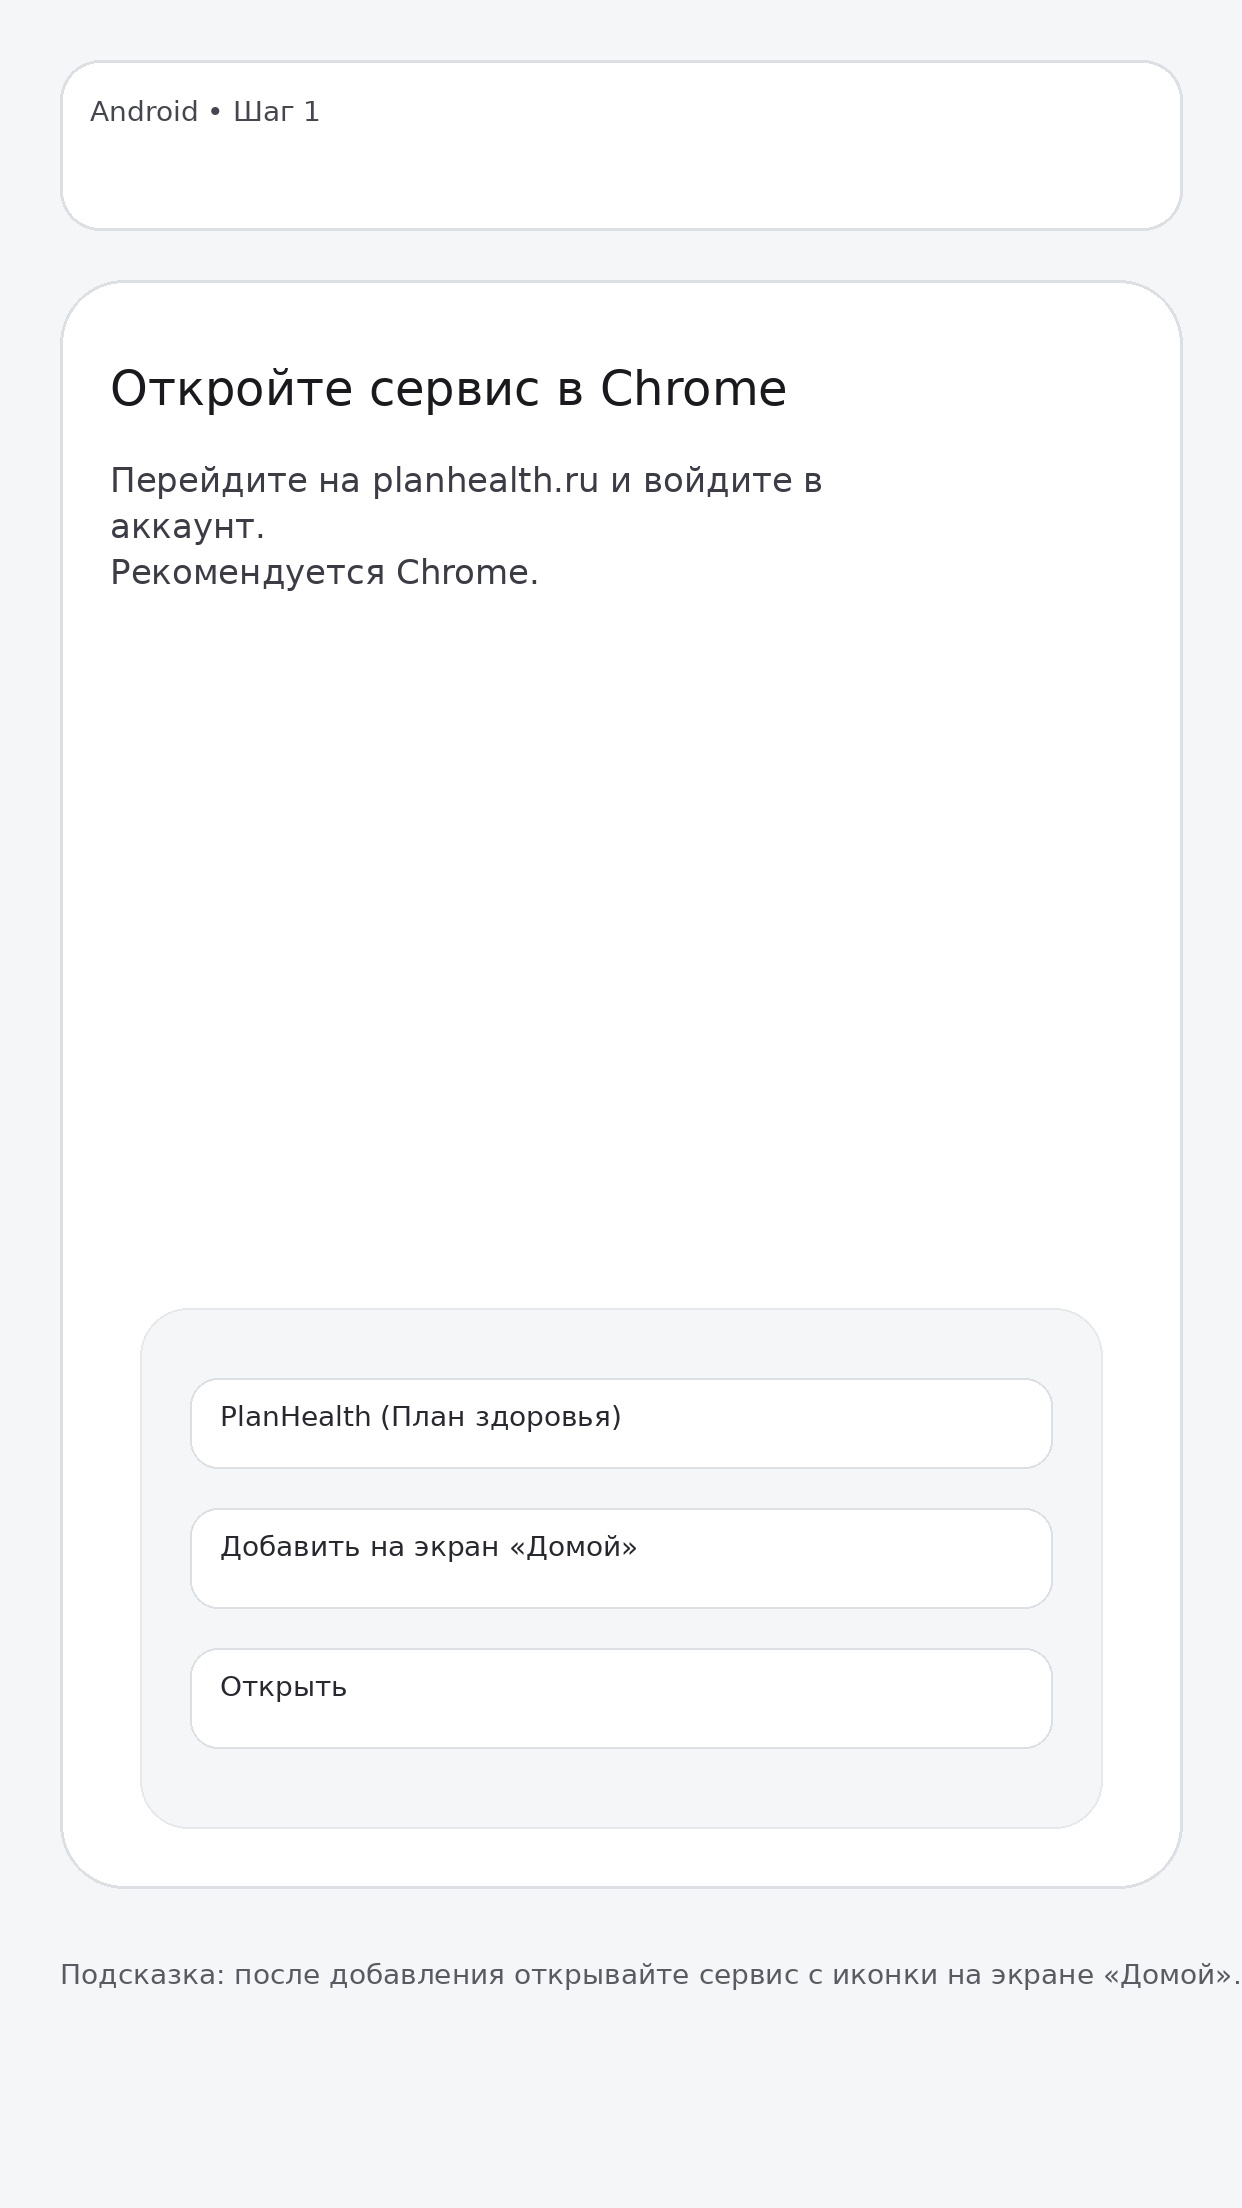Click the word "Android" in the header

click(x=144, y=112)
